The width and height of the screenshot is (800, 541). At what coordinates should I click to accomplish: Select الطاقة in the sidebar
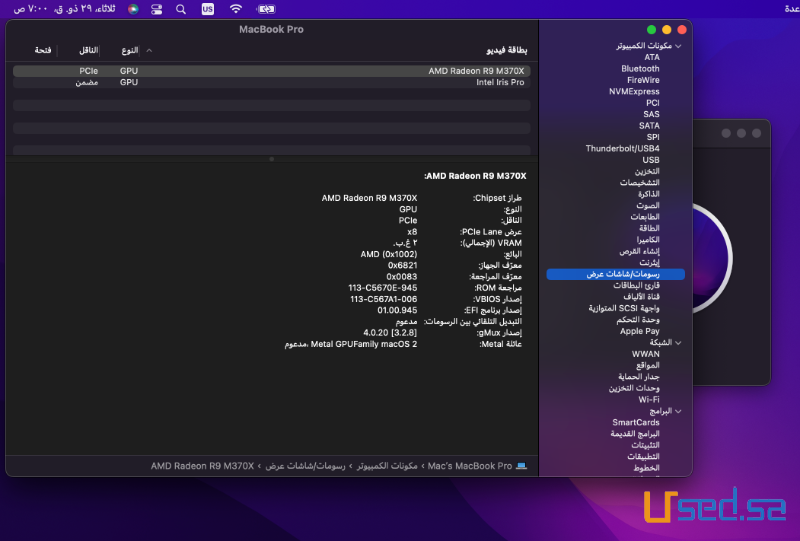point(649,228)
